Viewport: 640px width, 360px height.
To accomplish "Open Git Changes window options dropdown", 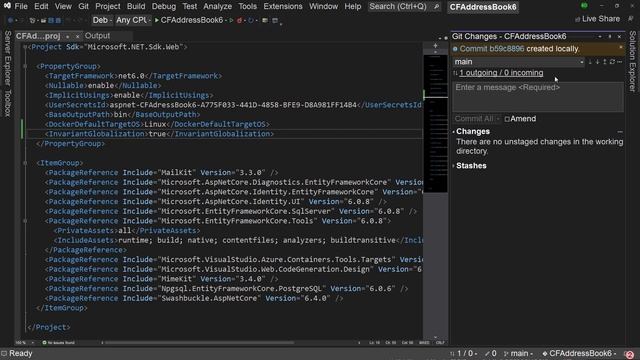I will coord(600,37).
